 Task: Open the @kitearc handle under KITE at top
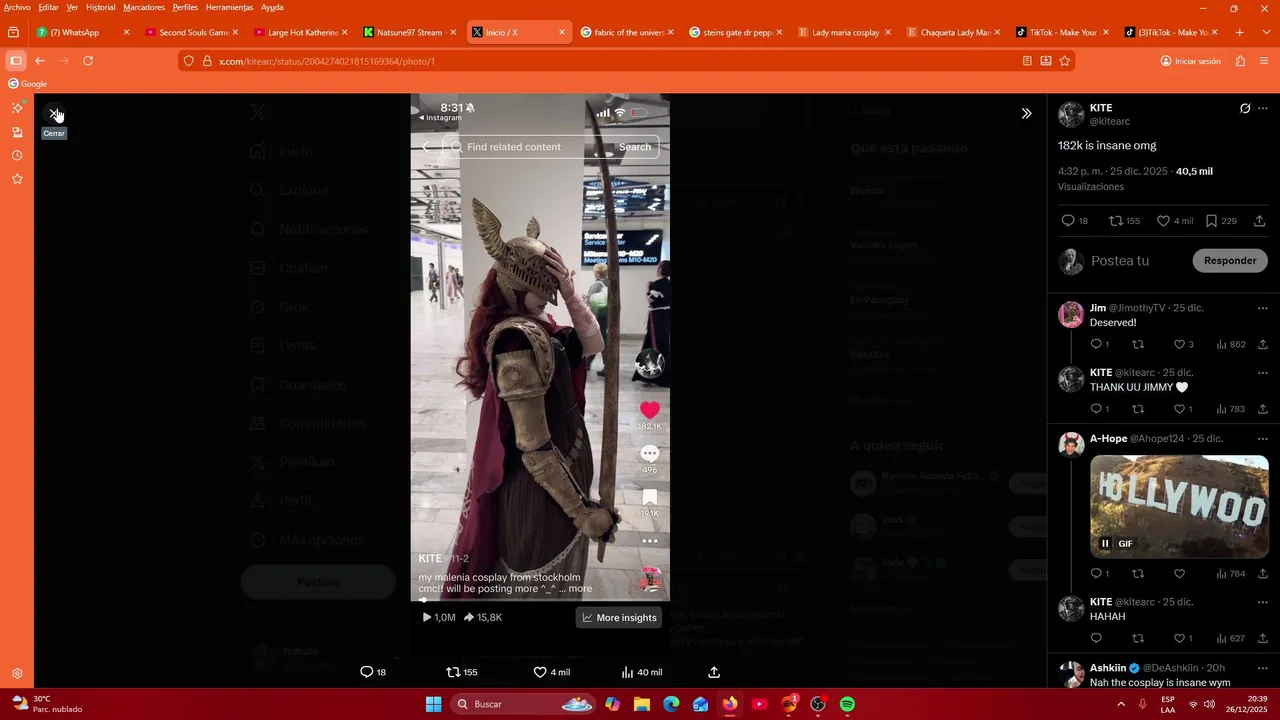click(x=1110, y=121)
